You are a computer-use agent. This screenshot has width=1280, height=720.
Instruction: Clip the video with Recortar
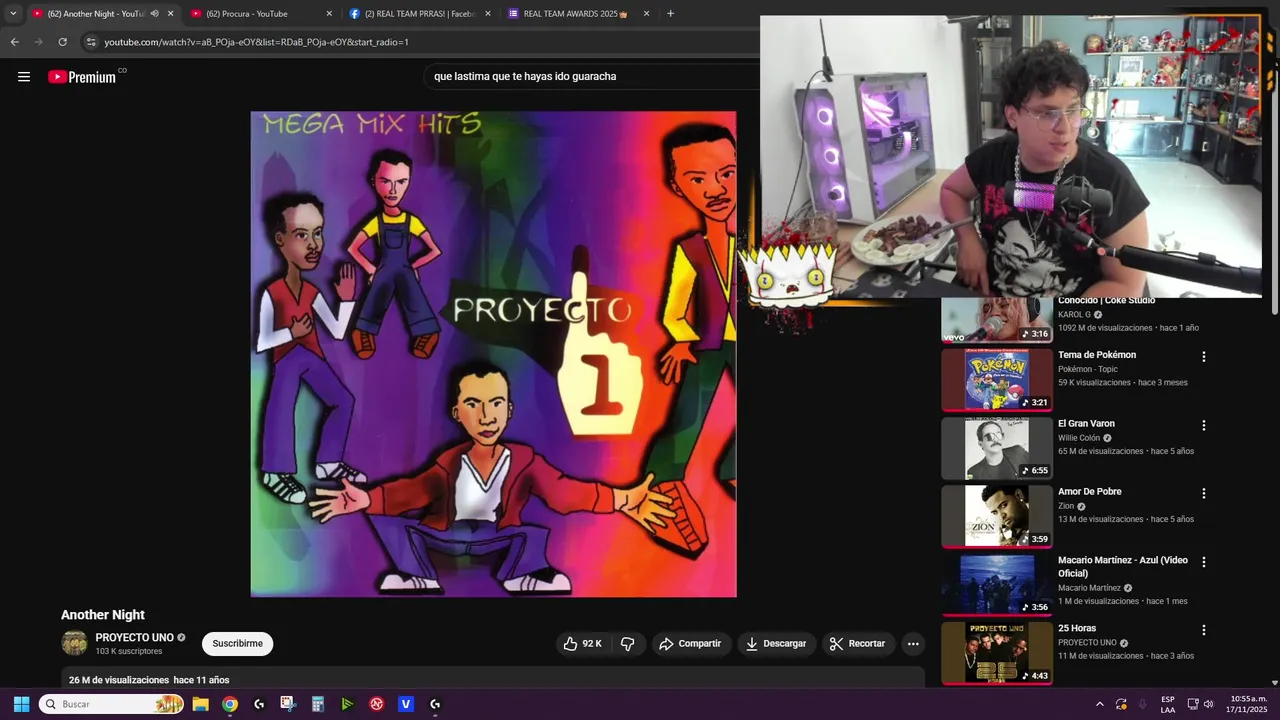click(858, 644)
